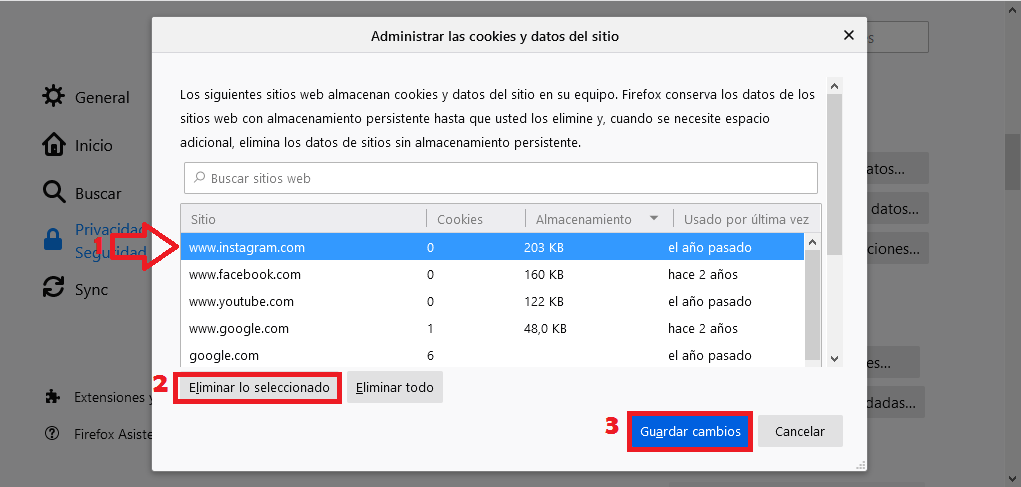Click the Guardar cambios button
The width and height of the screenshot is (1021, 487).
tap(690, 432)
